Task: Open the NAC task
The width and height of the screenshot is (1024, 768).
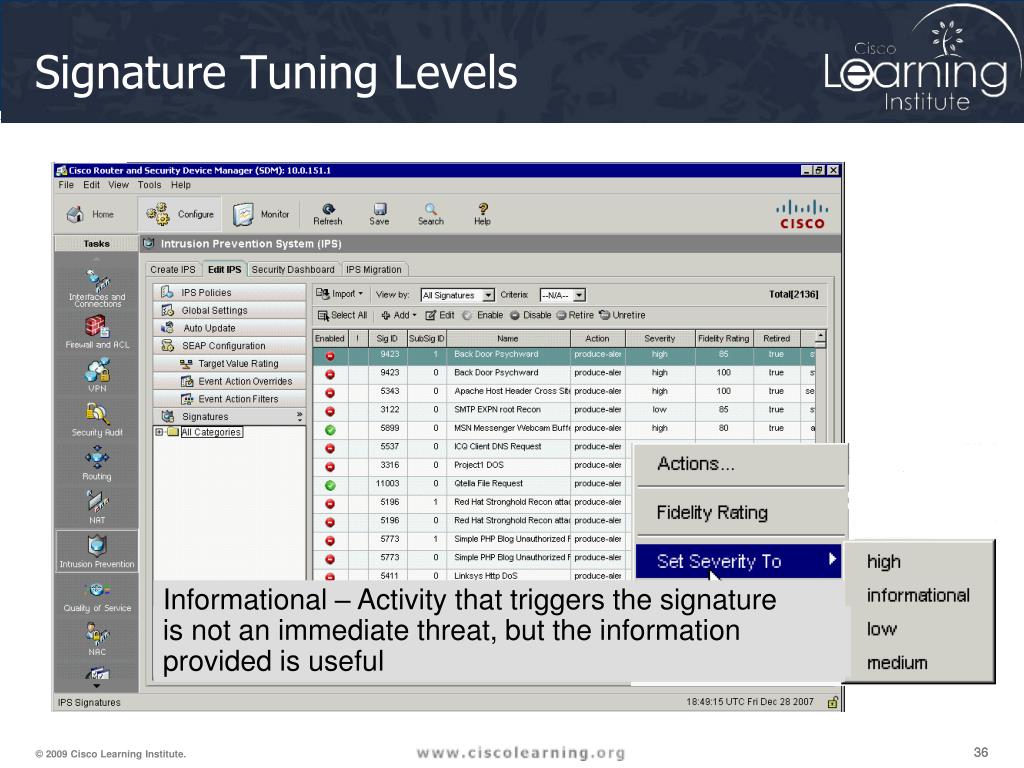Action: tap(97, 639)
